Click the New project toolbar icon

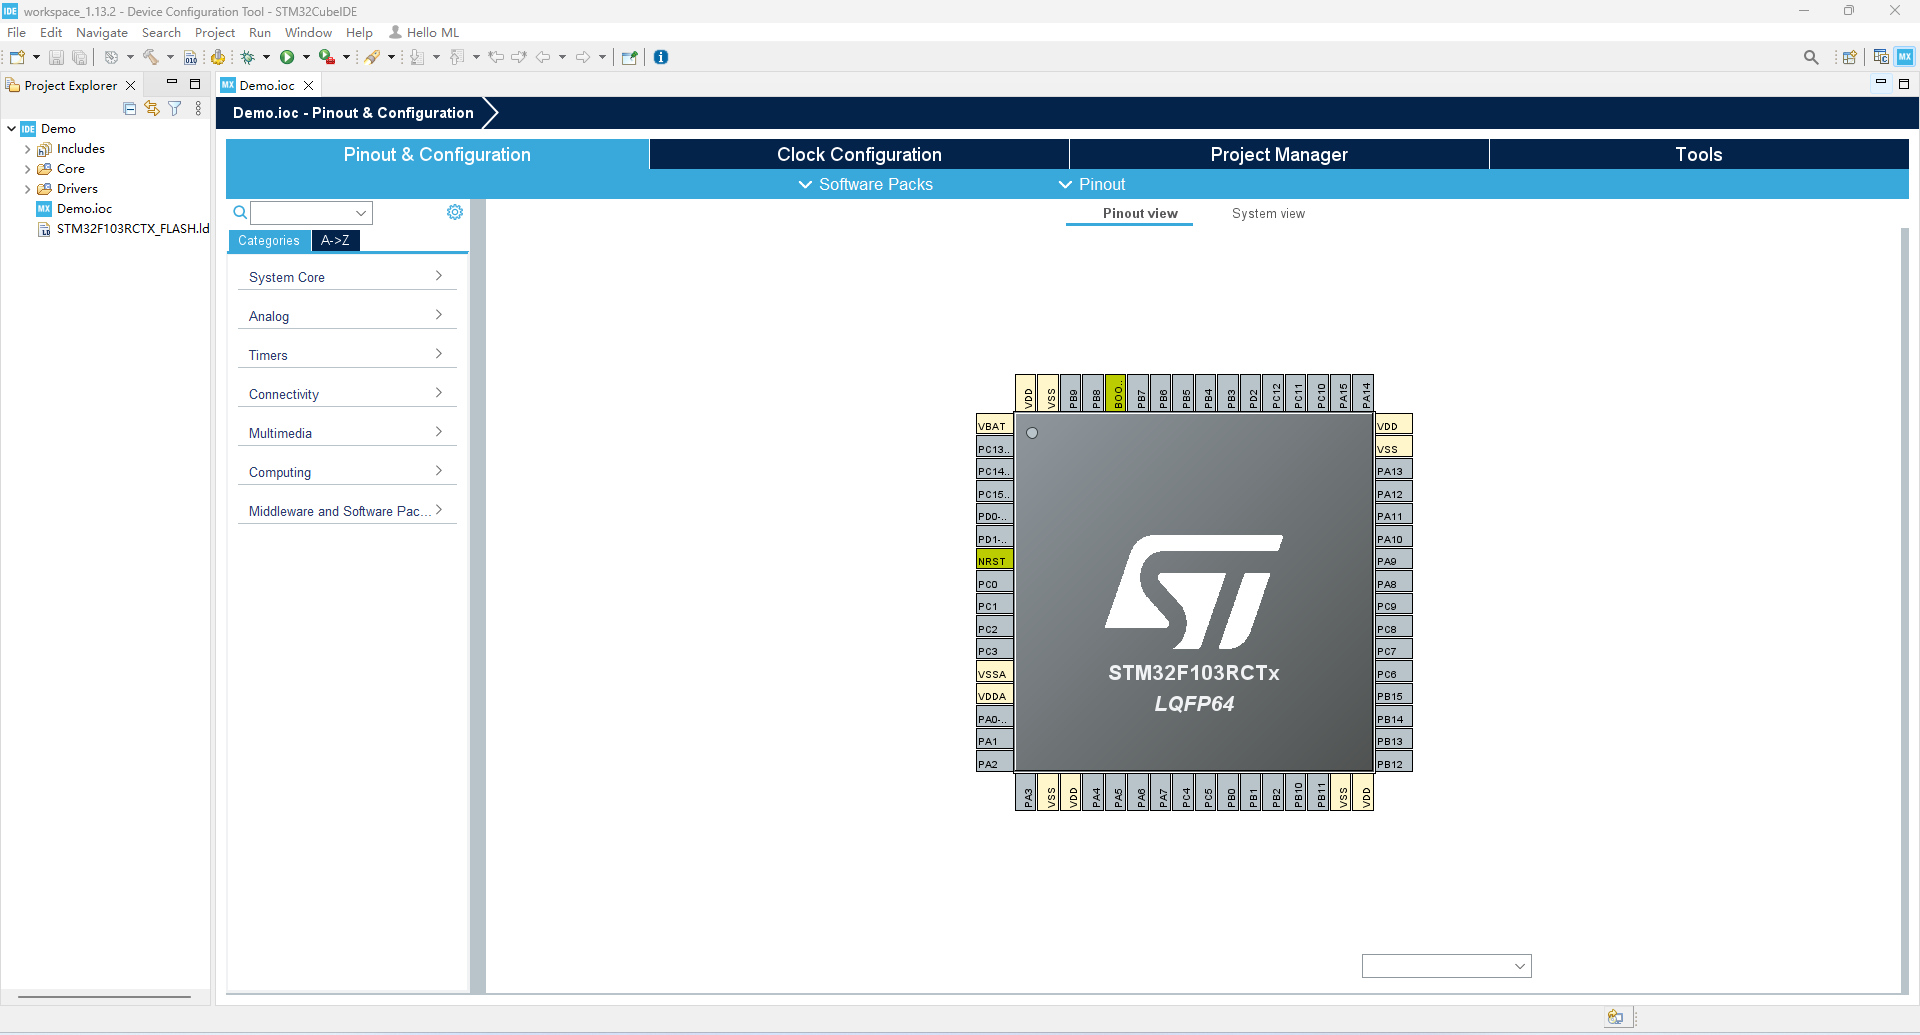tap(17, 57)
